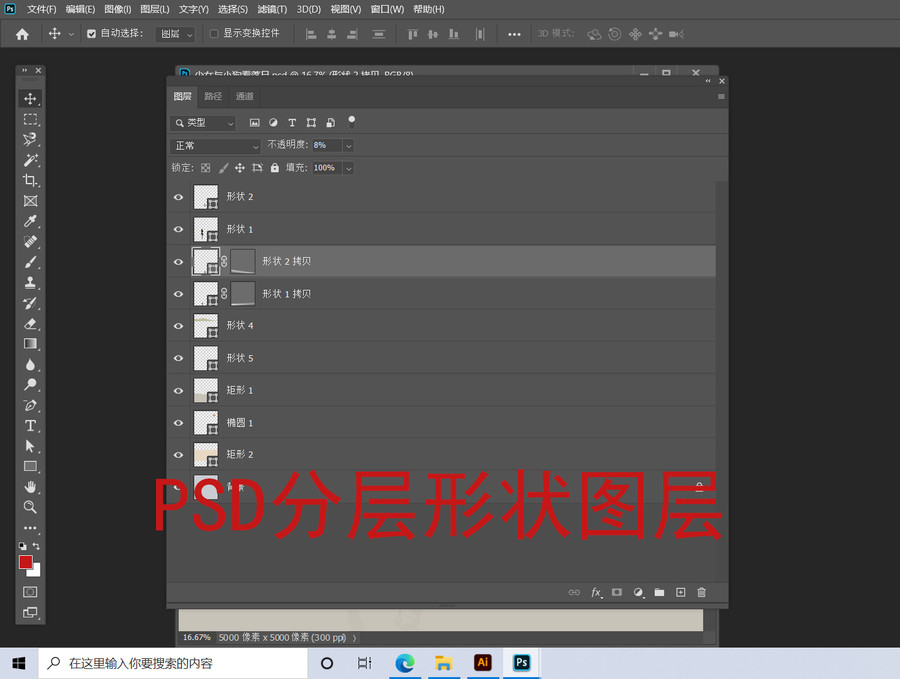Click the delete layer trash icon
This screenshot has width=900, height=679.
click(701, 592)
